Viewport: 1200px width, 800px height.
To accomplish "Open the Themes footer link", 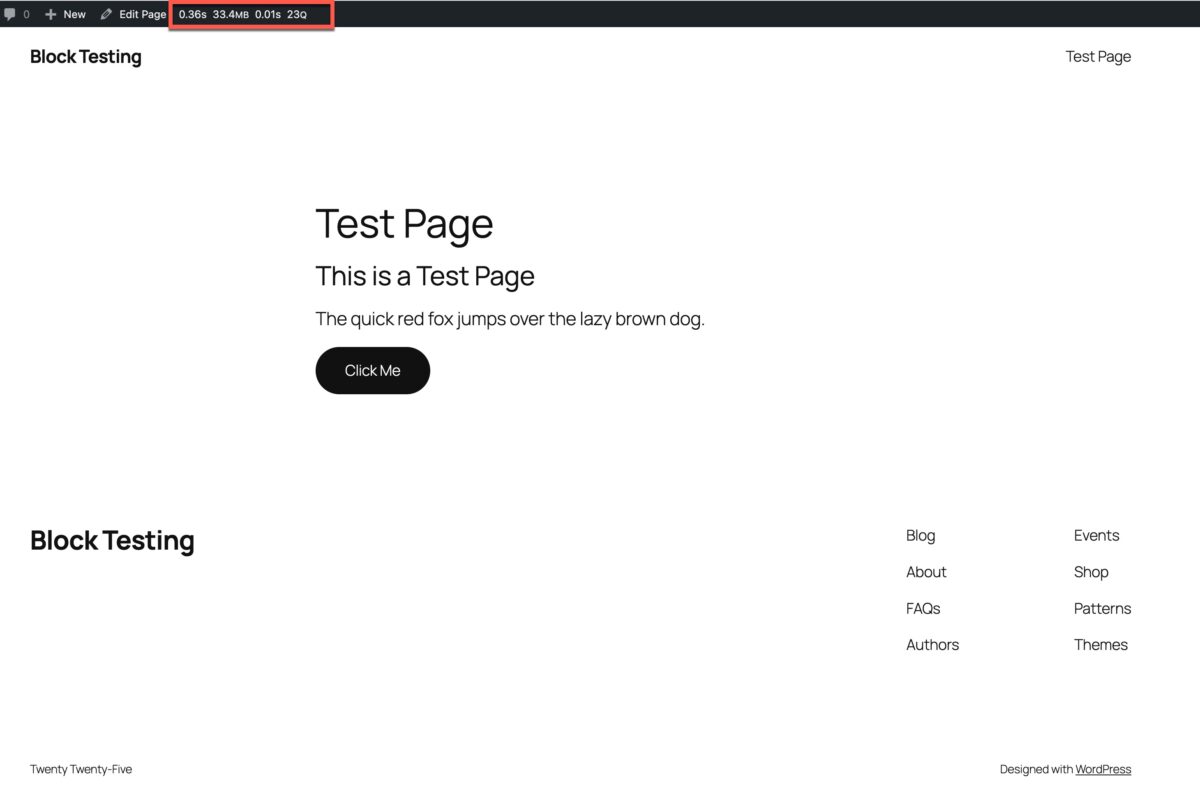I will [x=1100, y=644].
